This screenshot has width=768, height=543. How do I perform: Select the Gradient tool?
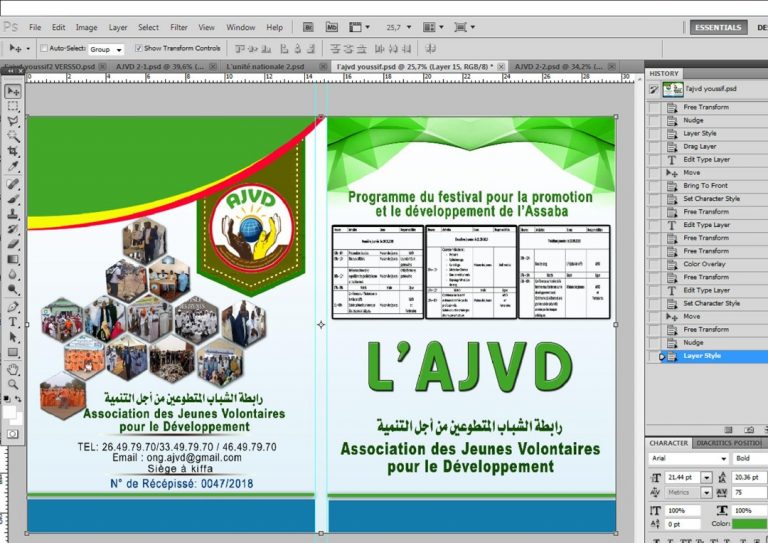(x=13, y=259)
